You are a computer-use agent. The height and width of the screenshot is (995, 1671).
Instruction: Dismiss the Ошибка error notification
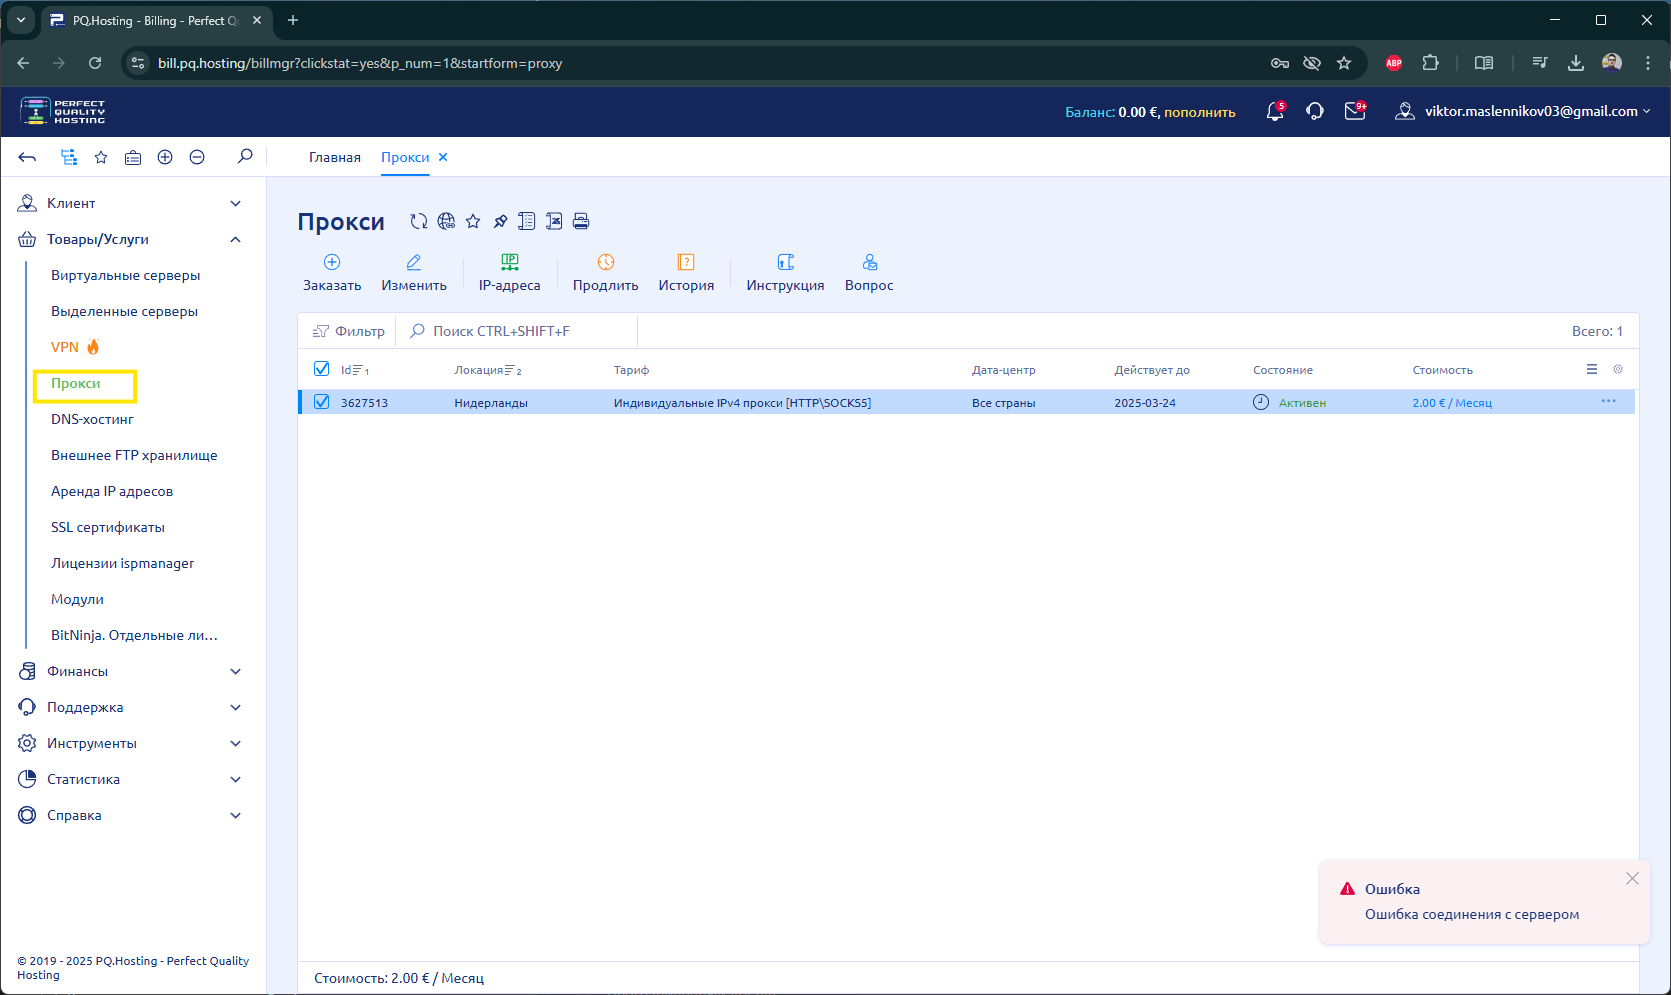point(1632,879)
